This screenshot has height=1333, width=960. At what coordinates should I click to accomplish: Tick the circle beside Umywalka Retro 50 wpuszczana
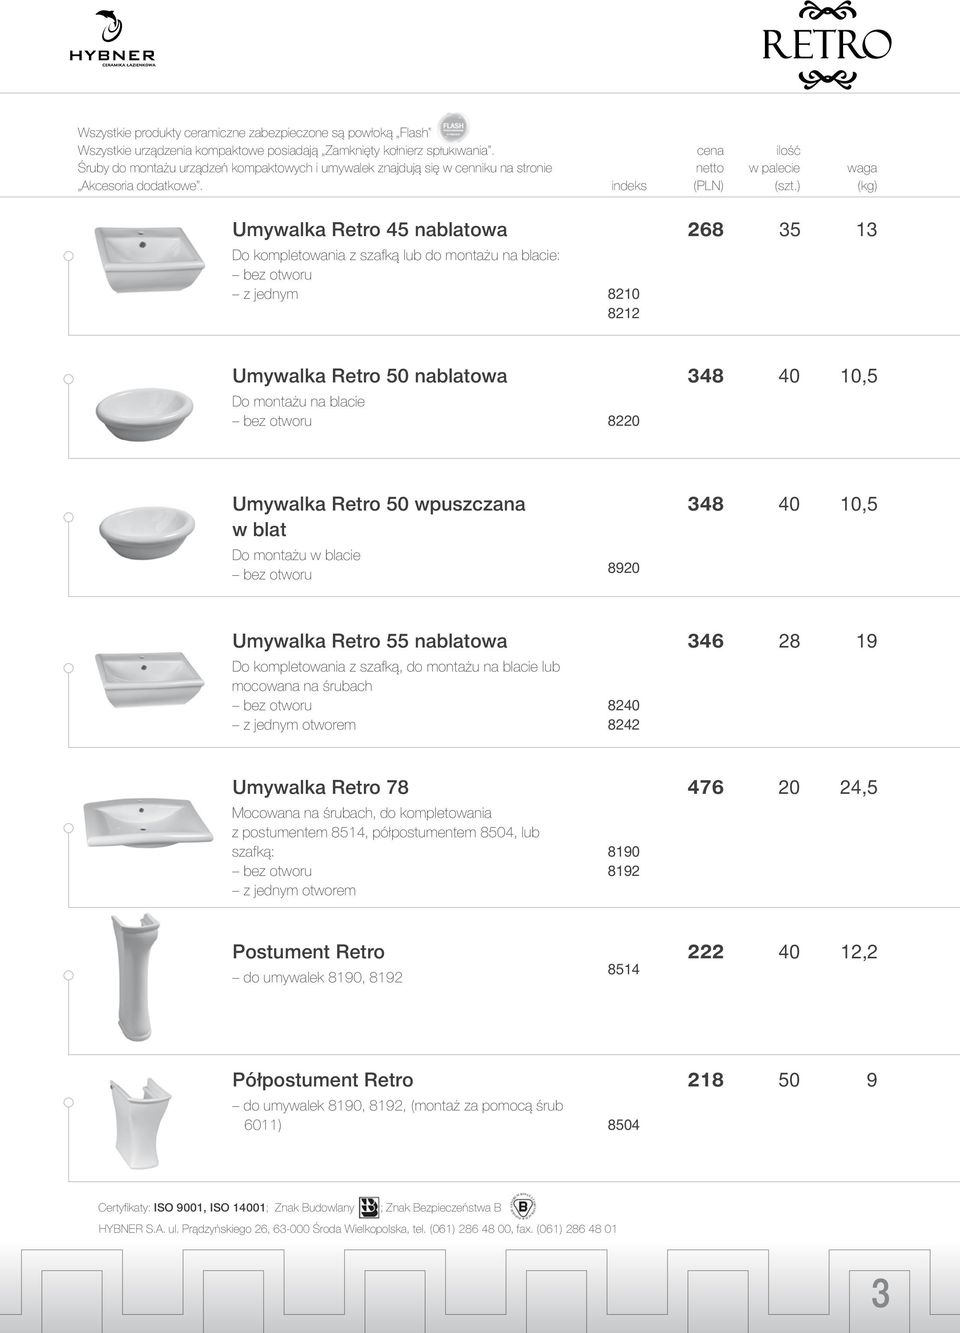[x=68, y=516]
